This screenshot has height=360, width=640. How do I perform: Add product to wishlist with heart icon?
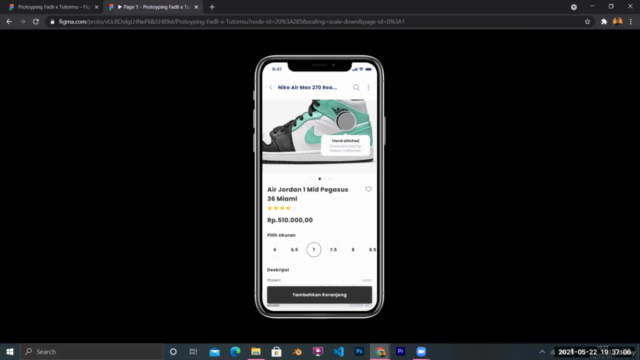click(369, 189)
